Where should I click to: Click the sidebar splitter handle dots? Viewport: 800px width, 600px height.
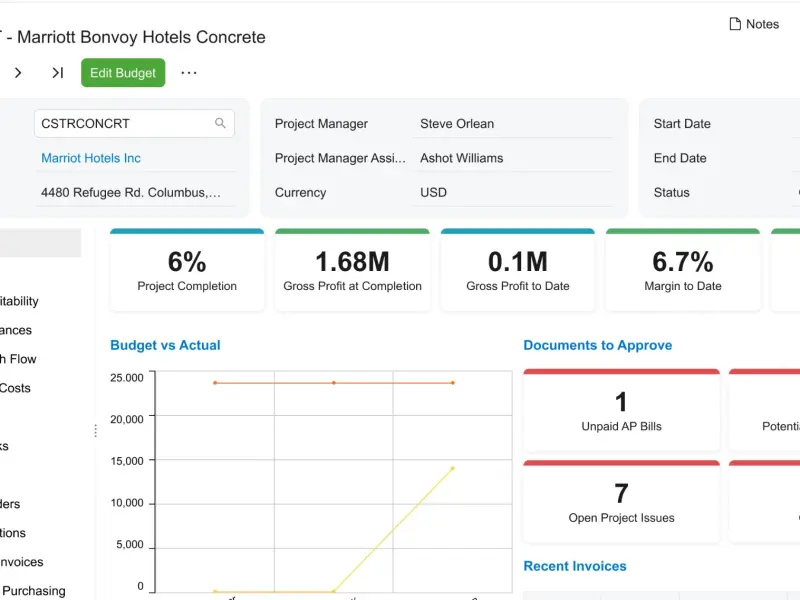[95, 431]
